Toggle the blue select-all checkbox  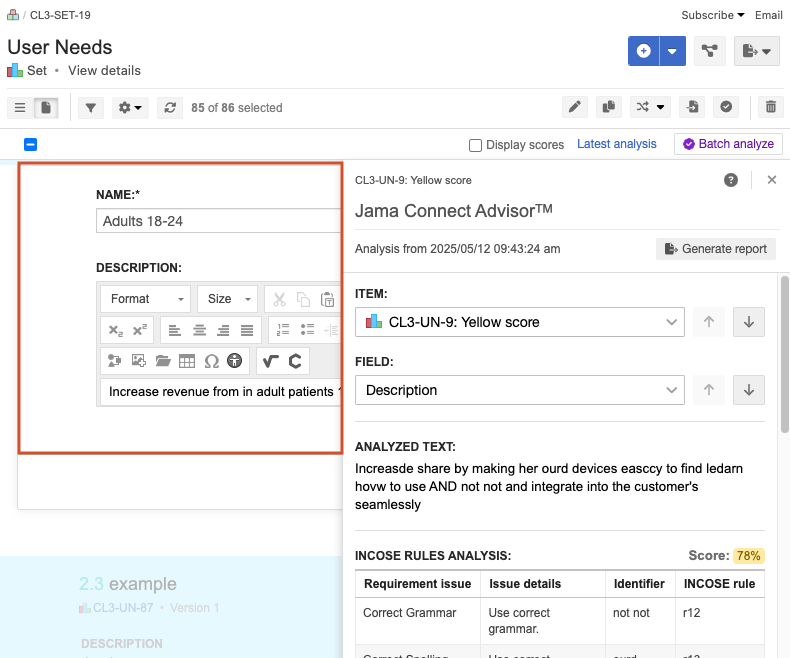tap(30, 145)
